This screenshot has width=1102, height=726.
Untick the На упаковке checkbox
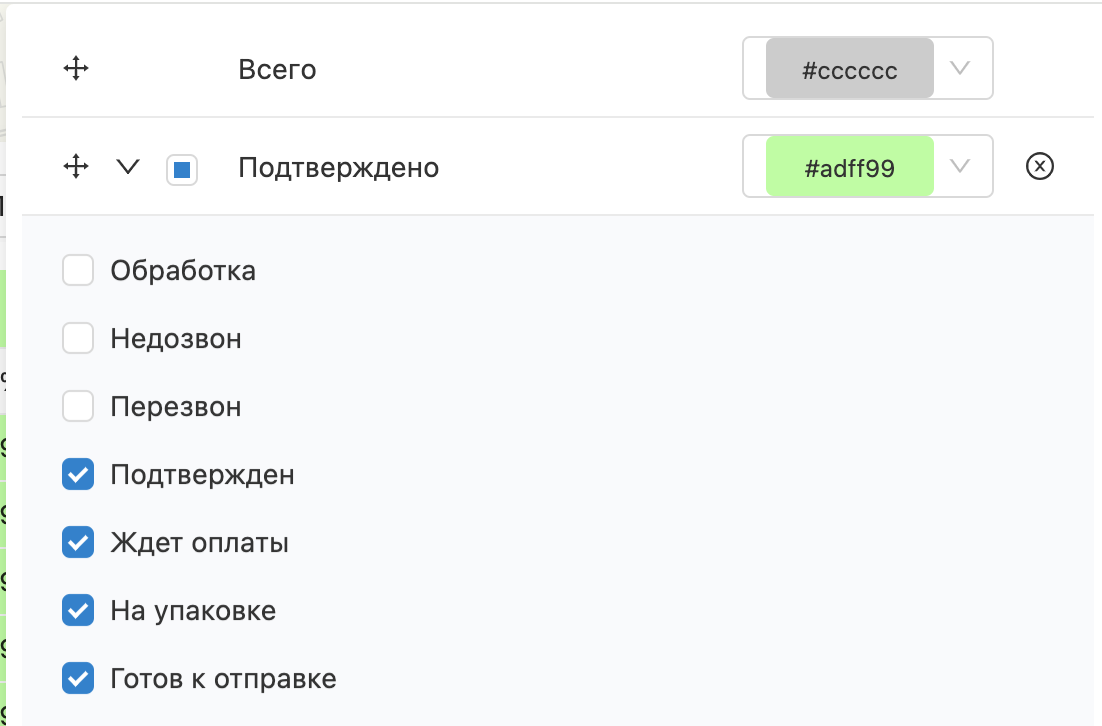78,610
